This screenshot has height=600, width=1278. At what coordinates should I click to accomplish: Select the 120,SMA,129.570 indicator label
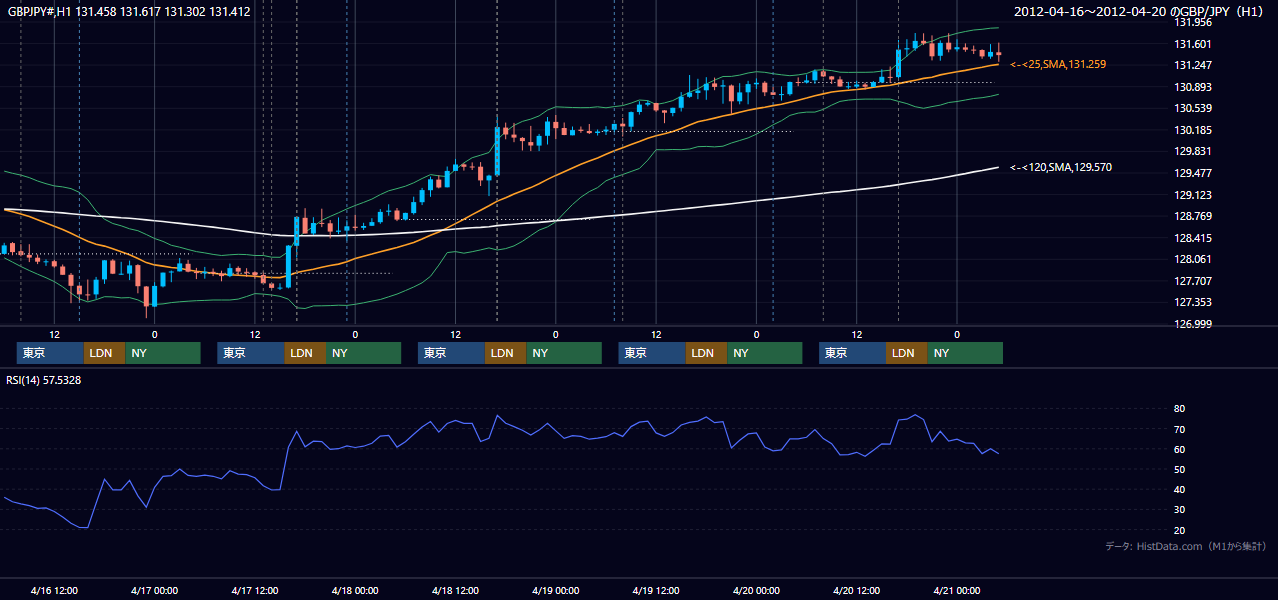[1061, 167]
